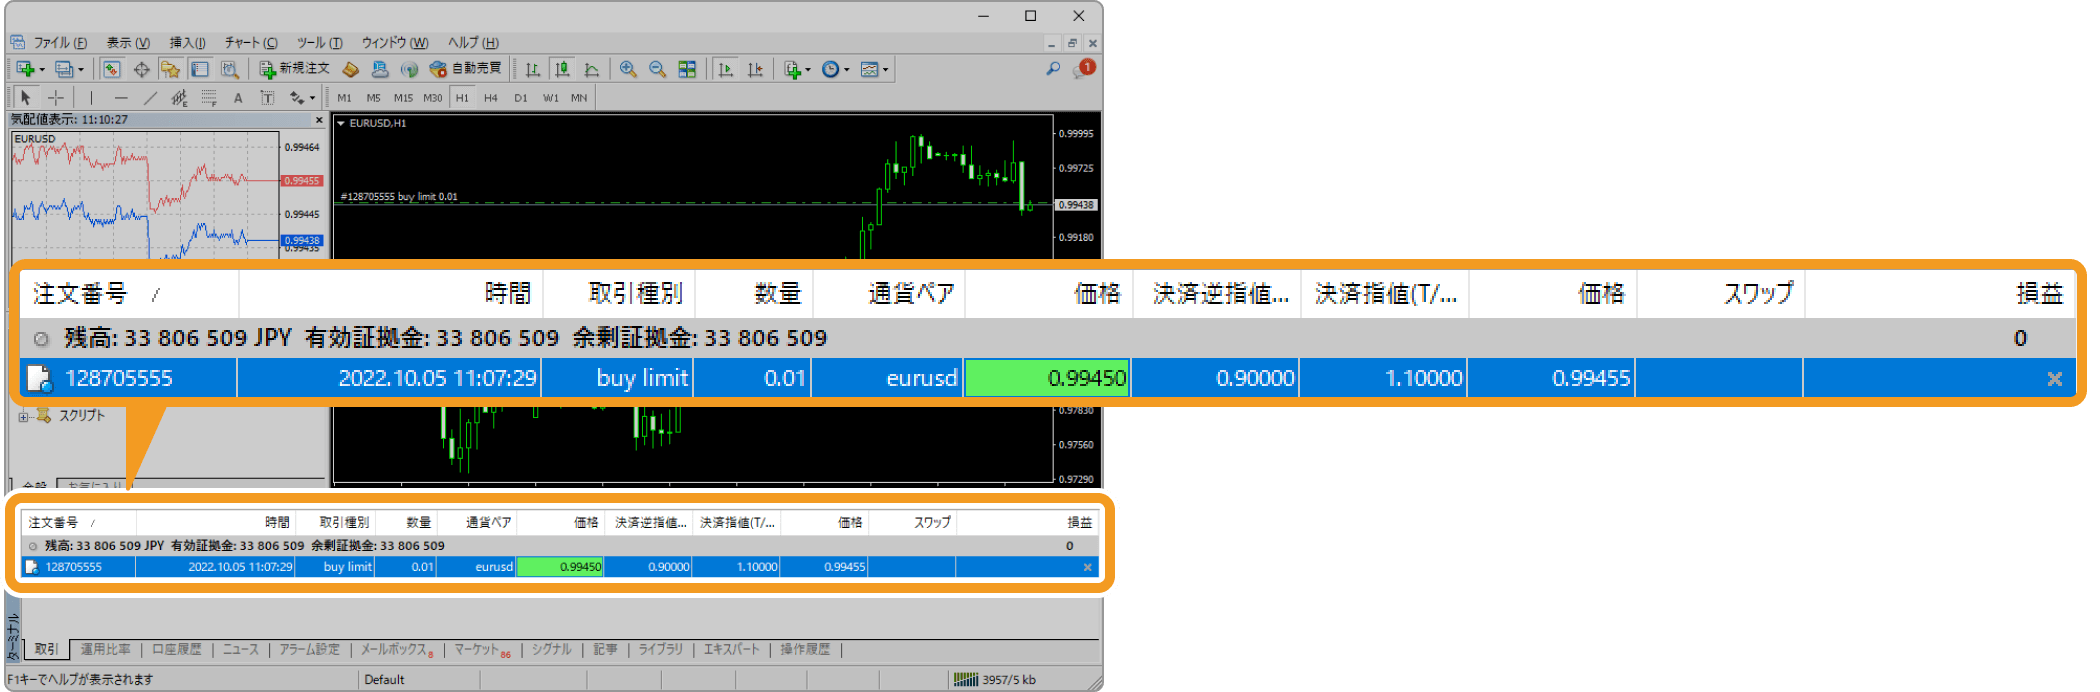Open the Strategy Tester magnifier icon
Screen dimensions: 2100x692
(230, 69)
